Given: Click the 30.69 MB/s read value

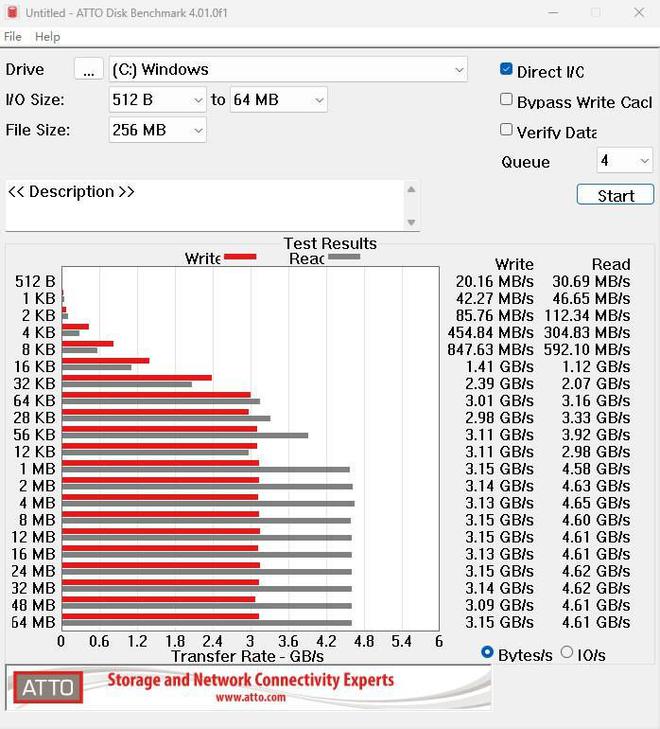Looking at the screenshot, I should click(x=591, y=282).
